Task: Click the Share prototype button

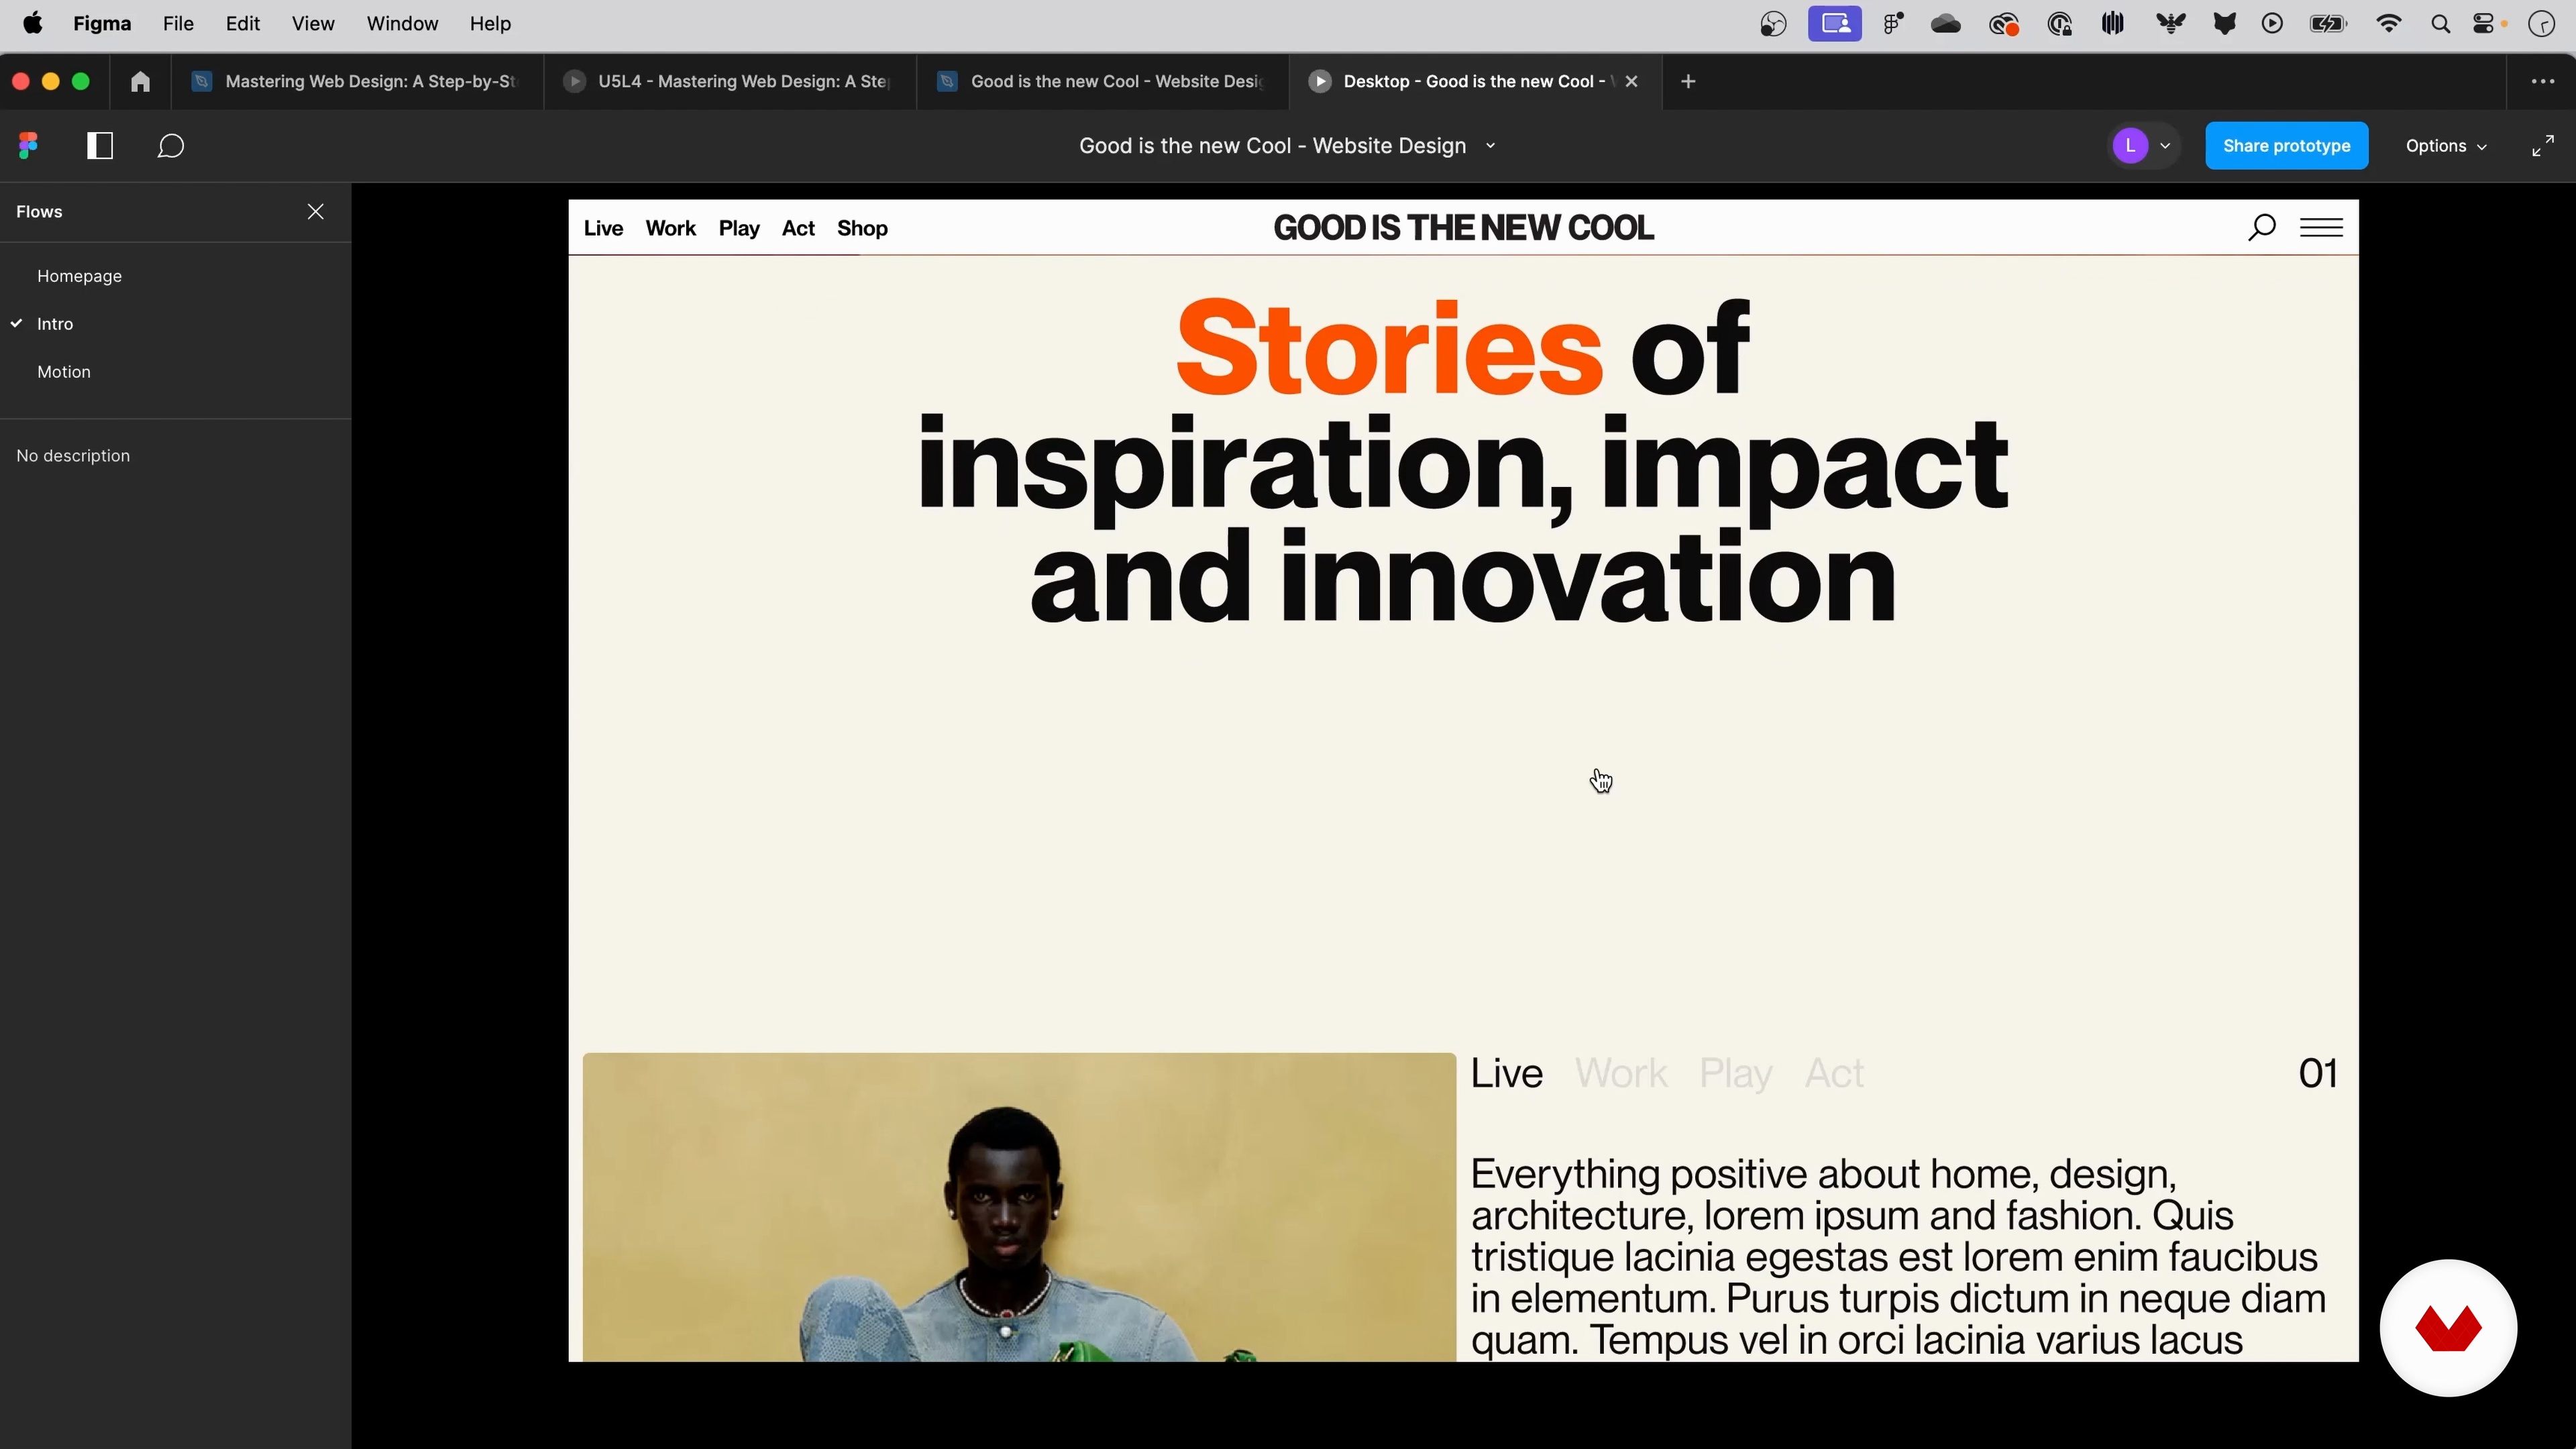Action: point(2286,146)
